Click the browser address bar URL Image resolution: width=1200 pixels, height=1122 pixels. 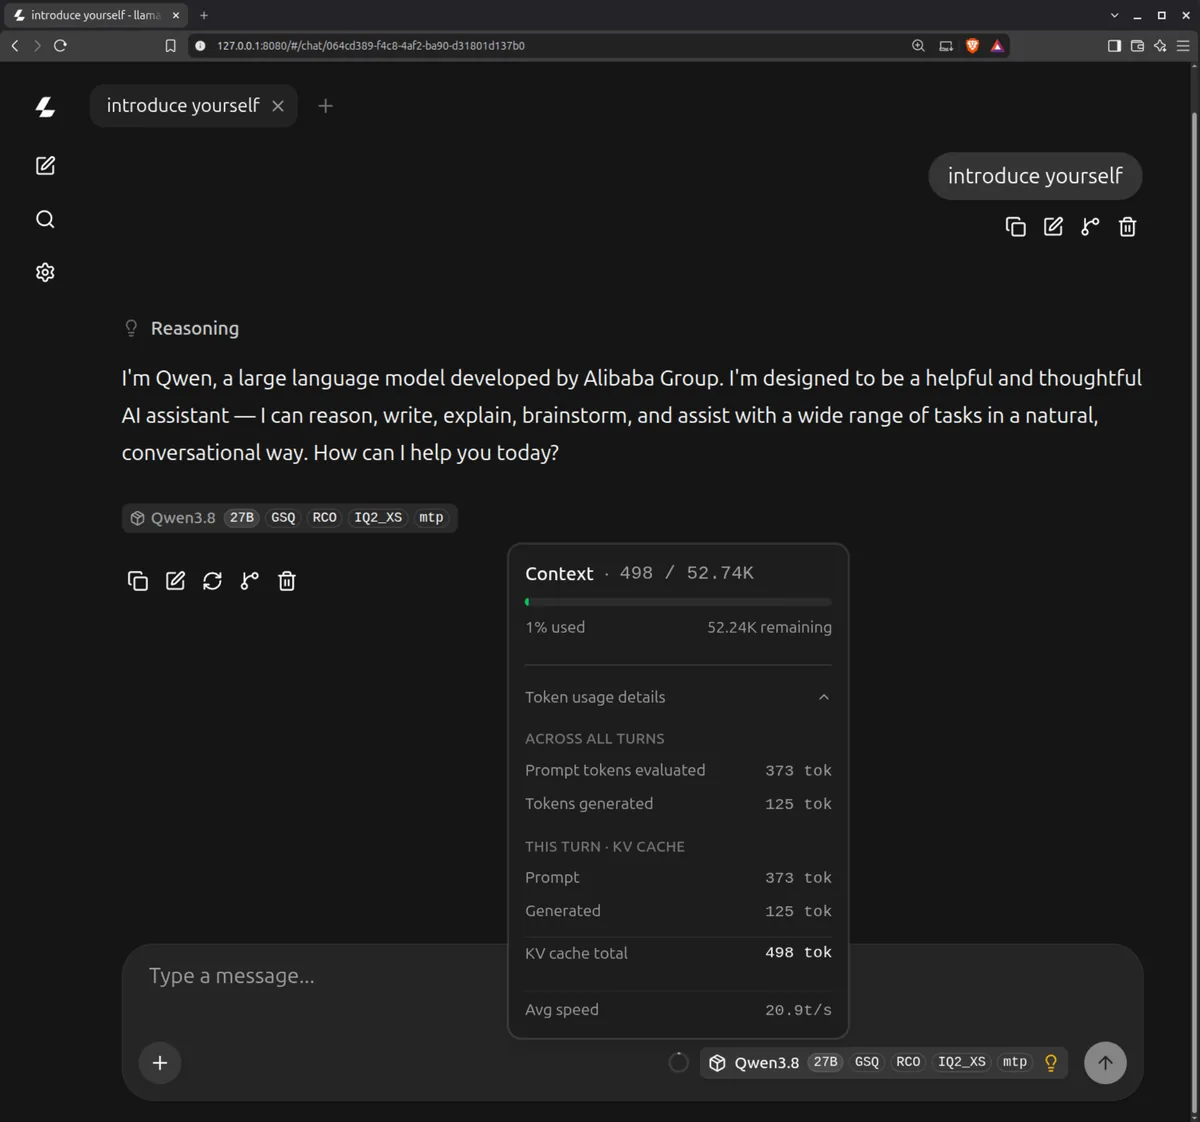coord(371,45)
